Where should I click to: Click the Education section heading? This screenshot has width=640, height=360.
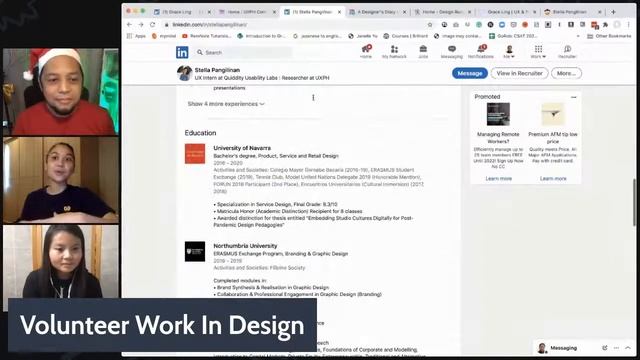tap(200, 133)
